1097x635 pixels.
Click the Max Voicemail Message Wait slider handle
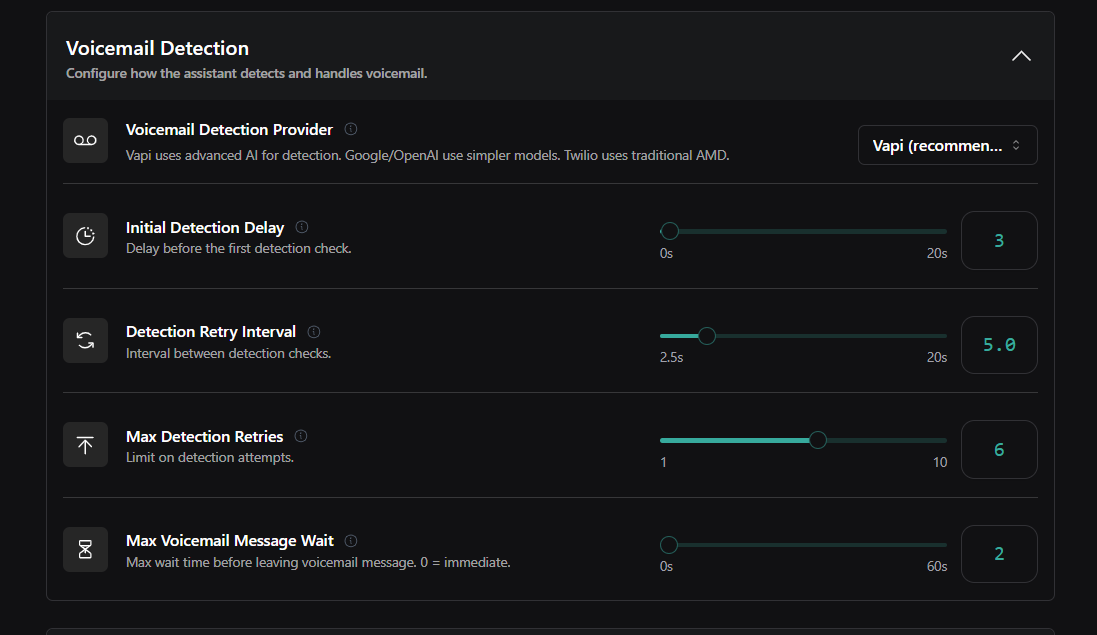[x=669, y=545]
